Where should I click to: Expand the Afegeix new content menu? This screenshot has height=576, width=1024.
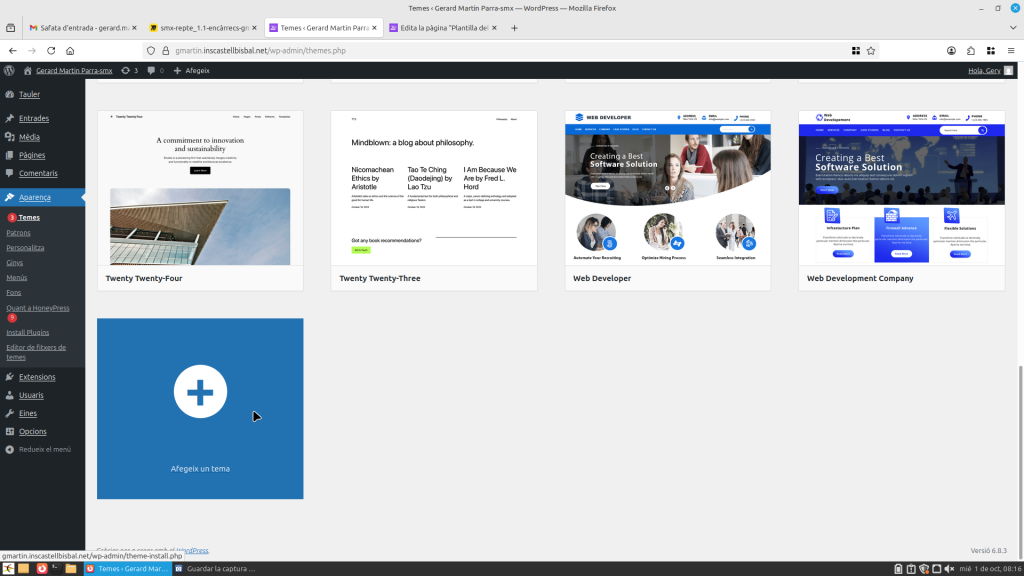pos(191,71)
